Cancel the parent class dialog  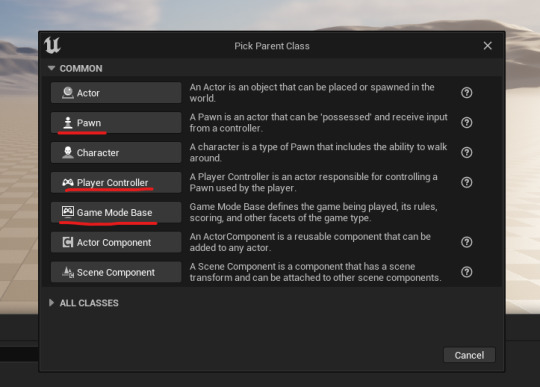click(469, 355)
